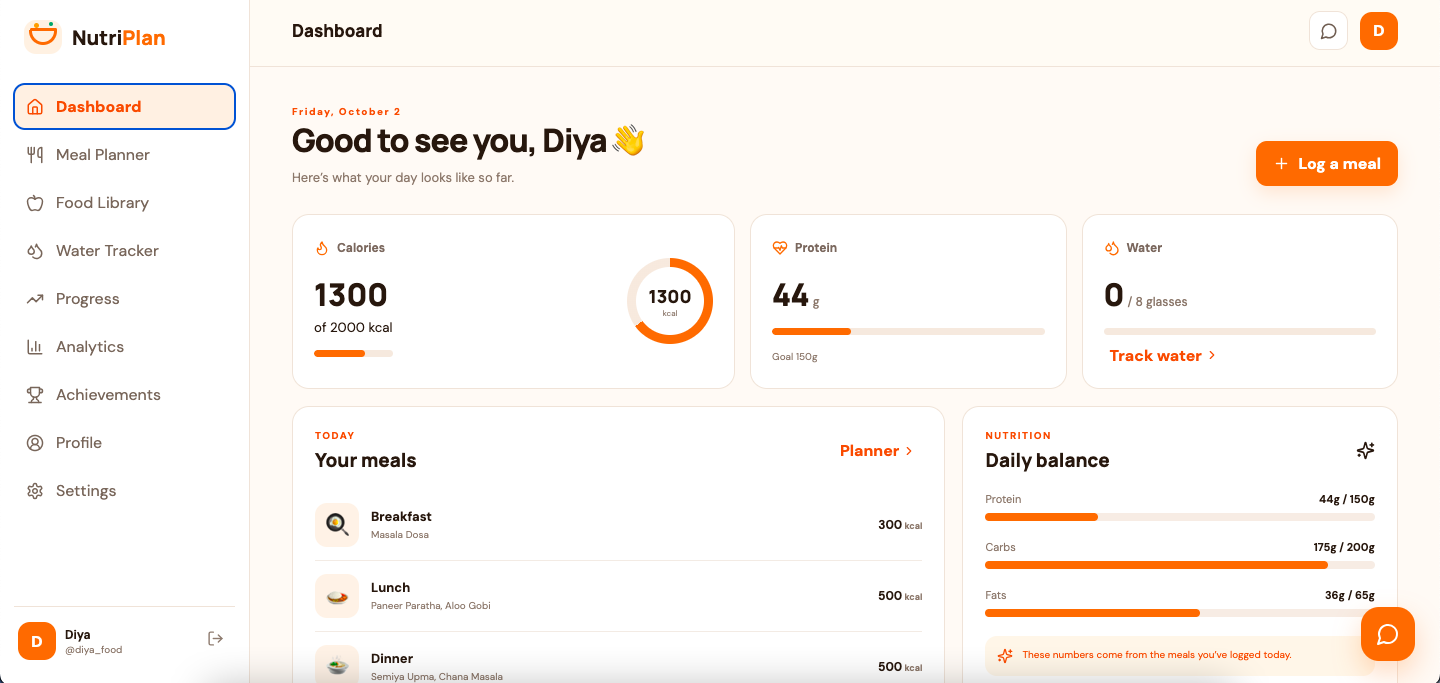1440x683 pixels.
Task: Click the plus icon in Log a meal
Action: pos(1281,164)
